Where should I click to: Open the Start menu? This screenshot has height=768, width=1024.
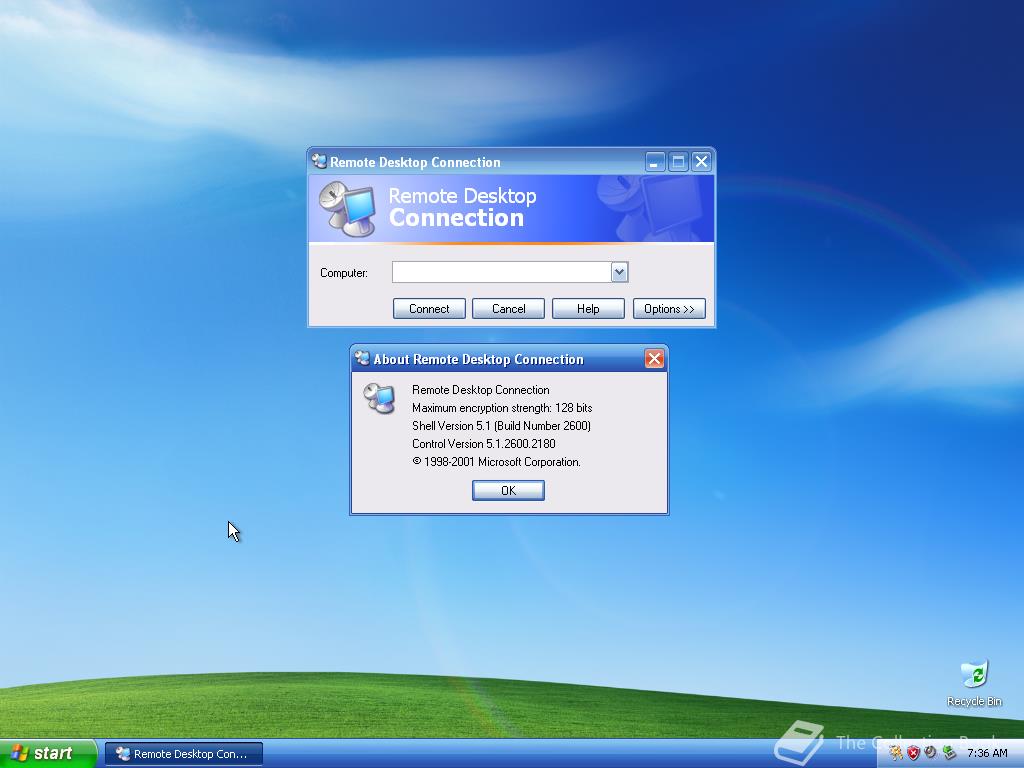[47, 754]
